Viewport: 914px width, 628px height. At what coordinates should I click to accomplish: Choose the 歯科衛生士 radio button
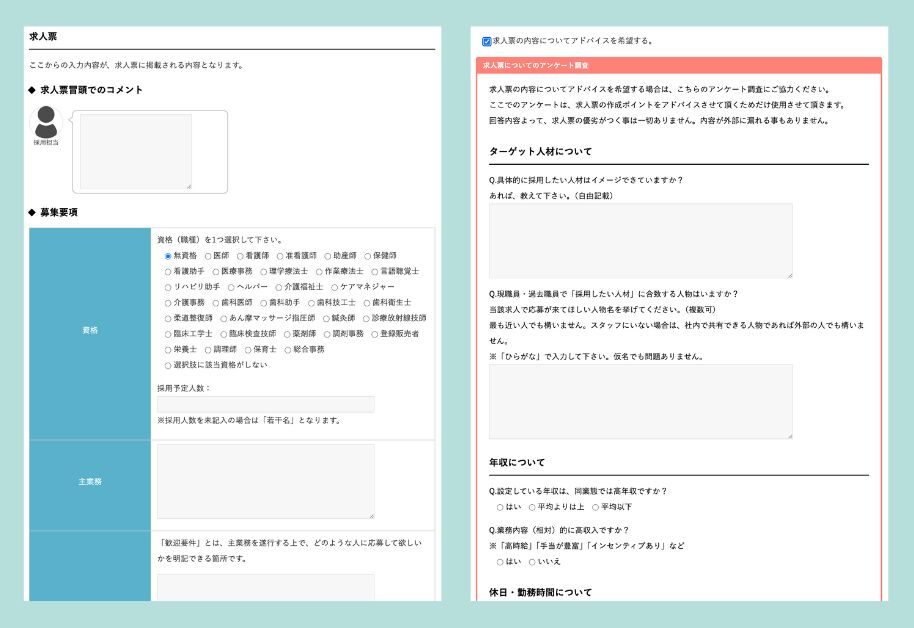click(366, 302)
